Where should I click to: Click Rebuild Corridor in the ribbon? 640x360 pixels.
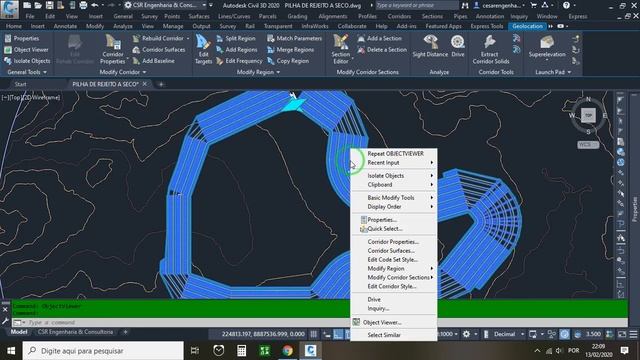click(x=158, y=38)
